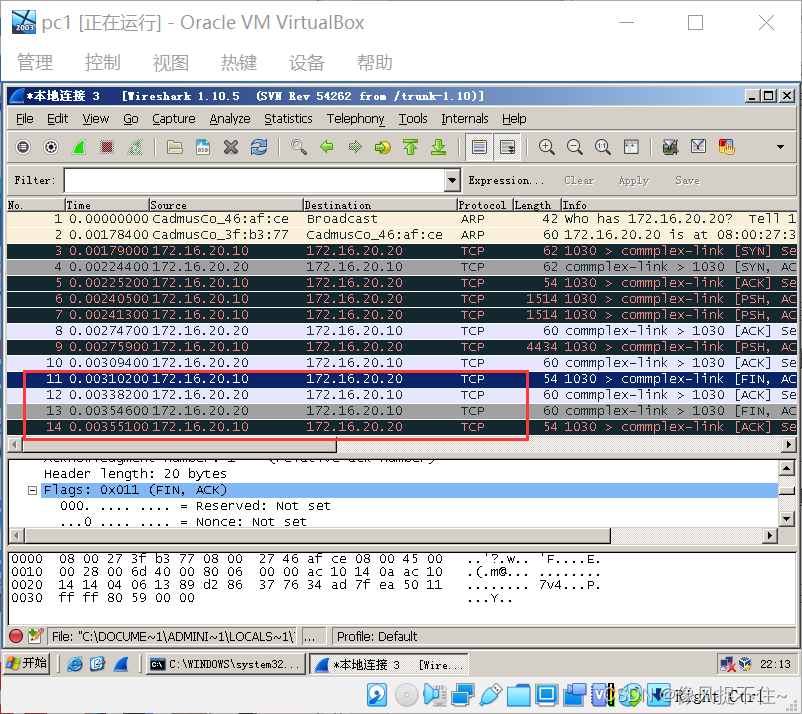This screenshot has width=802, height=714.
Task: Click VirtualBox shared folders status icon
Action: tap(519, 695)
